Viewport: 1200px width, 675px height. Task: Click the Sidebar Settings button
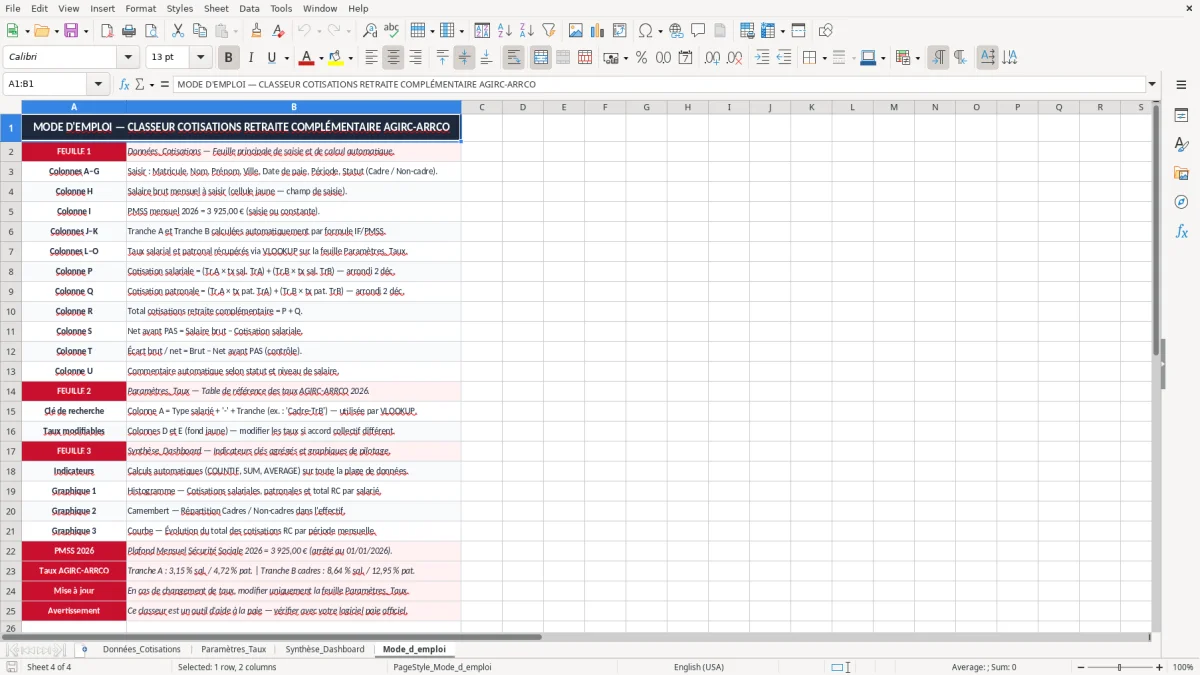tap(1181, 85)
